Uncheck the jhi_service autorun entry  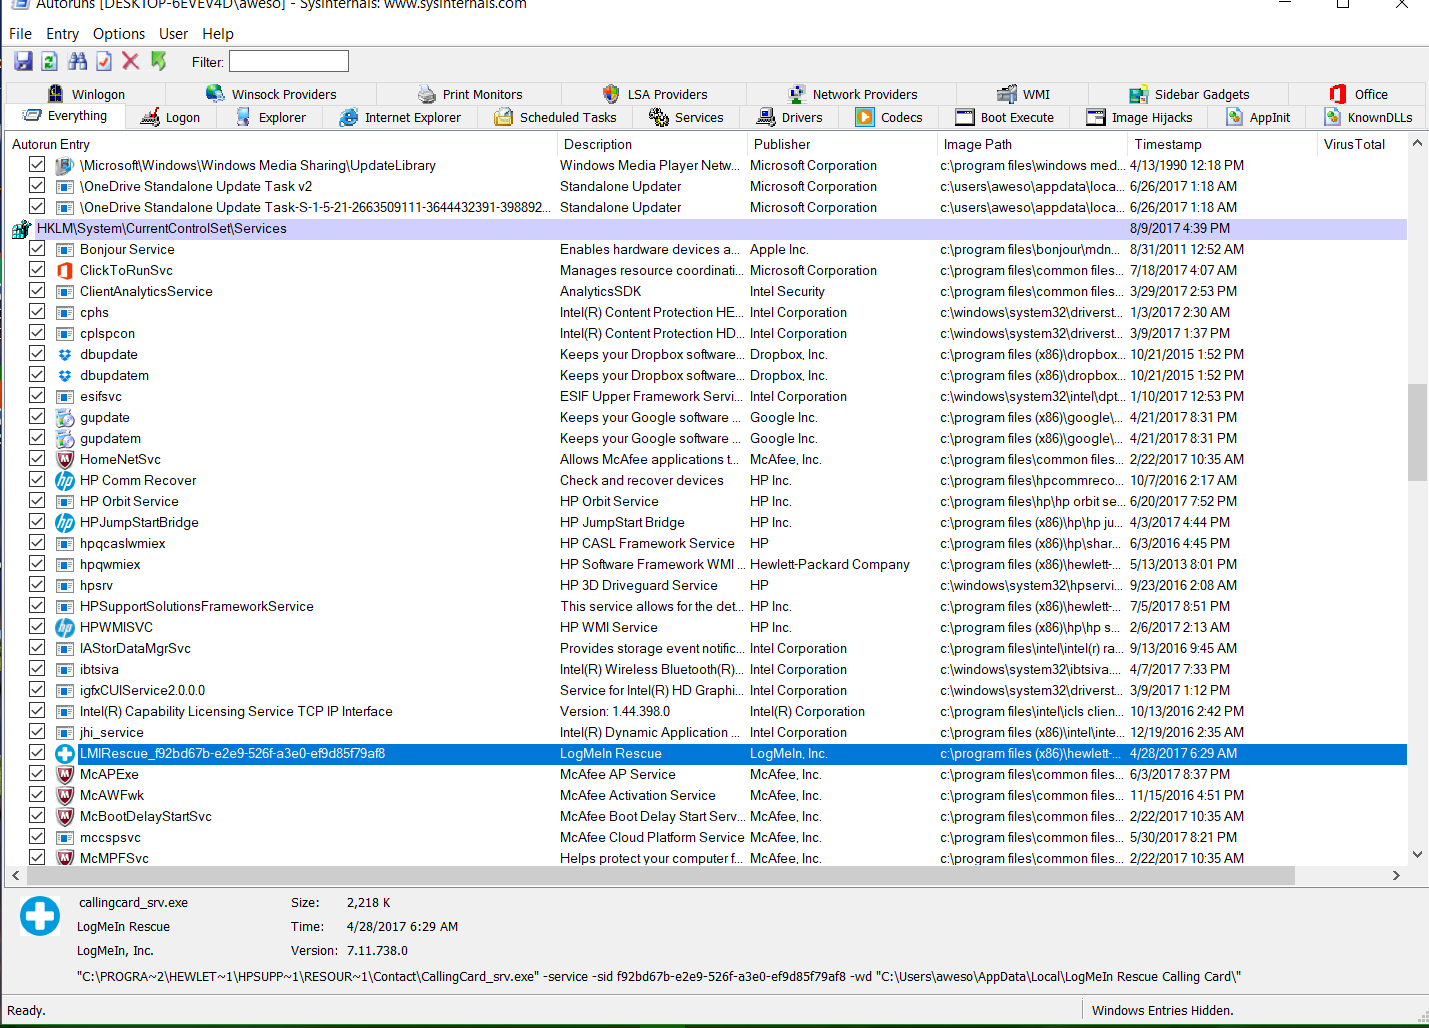click(x=36, y=732)
